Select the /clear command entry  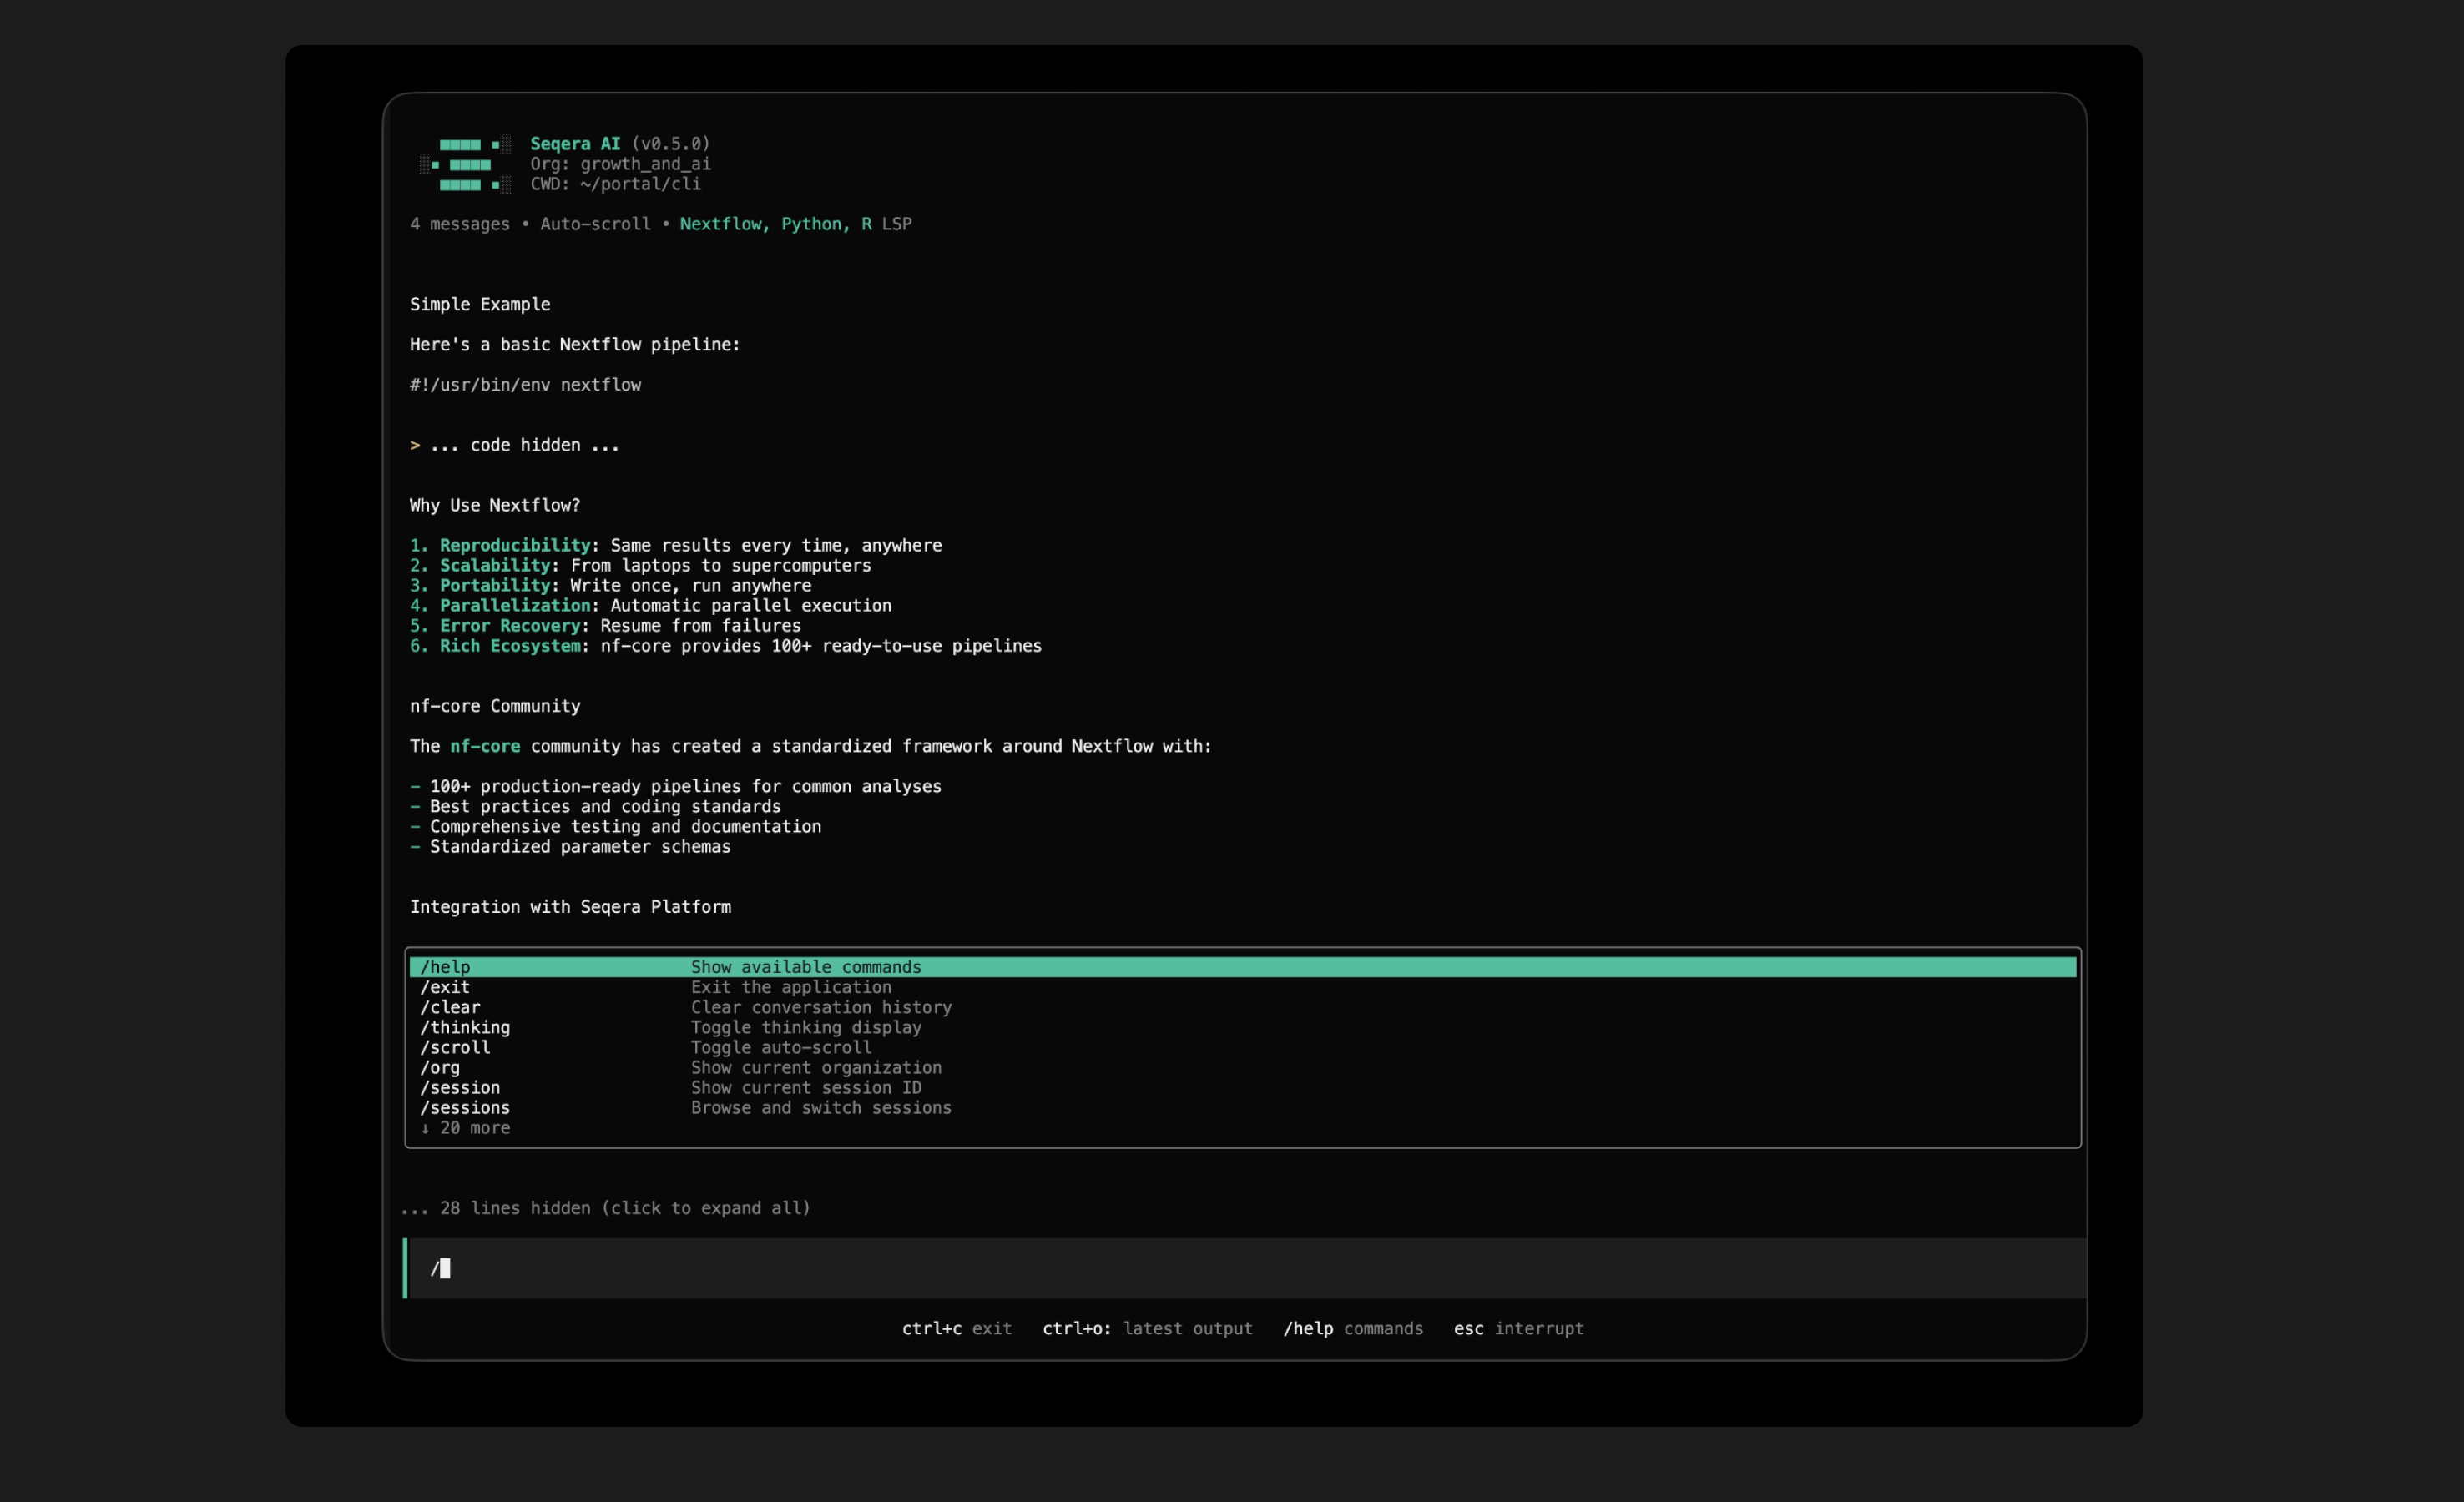click(x=1242, y=1007)
